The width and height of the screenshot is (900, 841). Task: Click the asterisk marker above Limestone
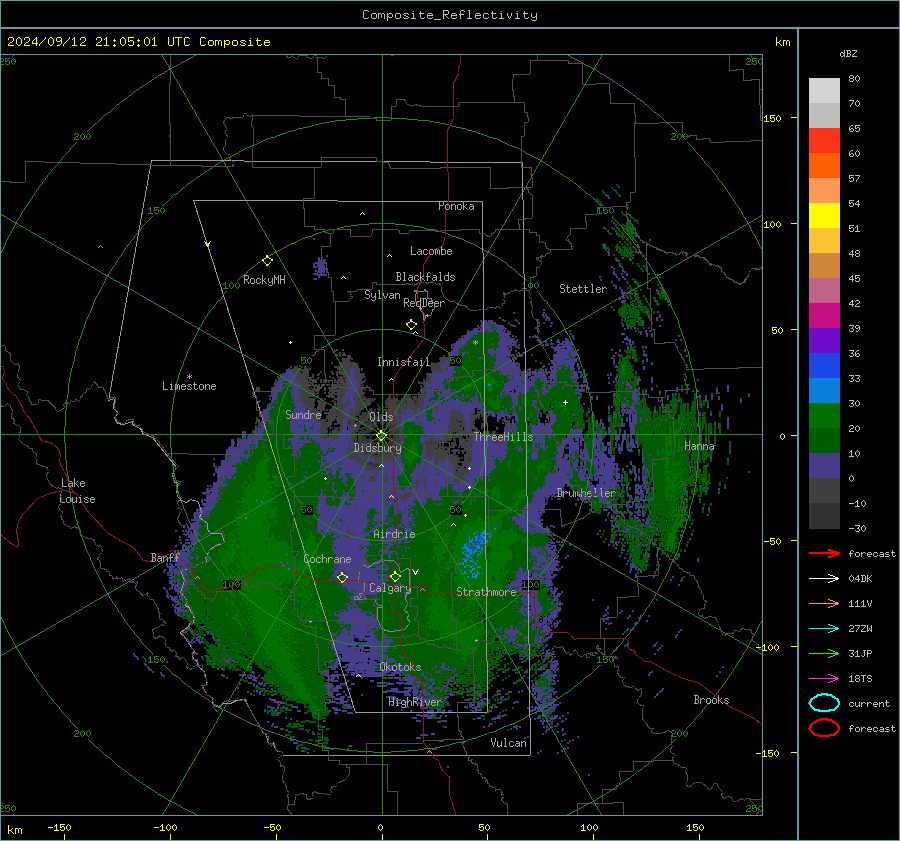[x=189, y=377]
